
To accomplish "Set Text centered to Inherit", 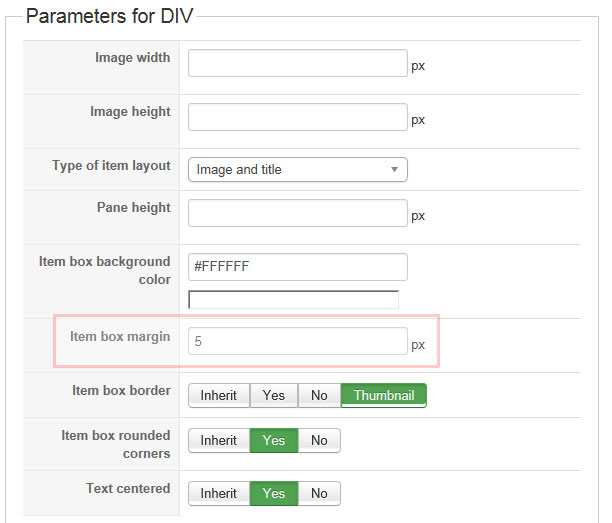I will [219, 493].
